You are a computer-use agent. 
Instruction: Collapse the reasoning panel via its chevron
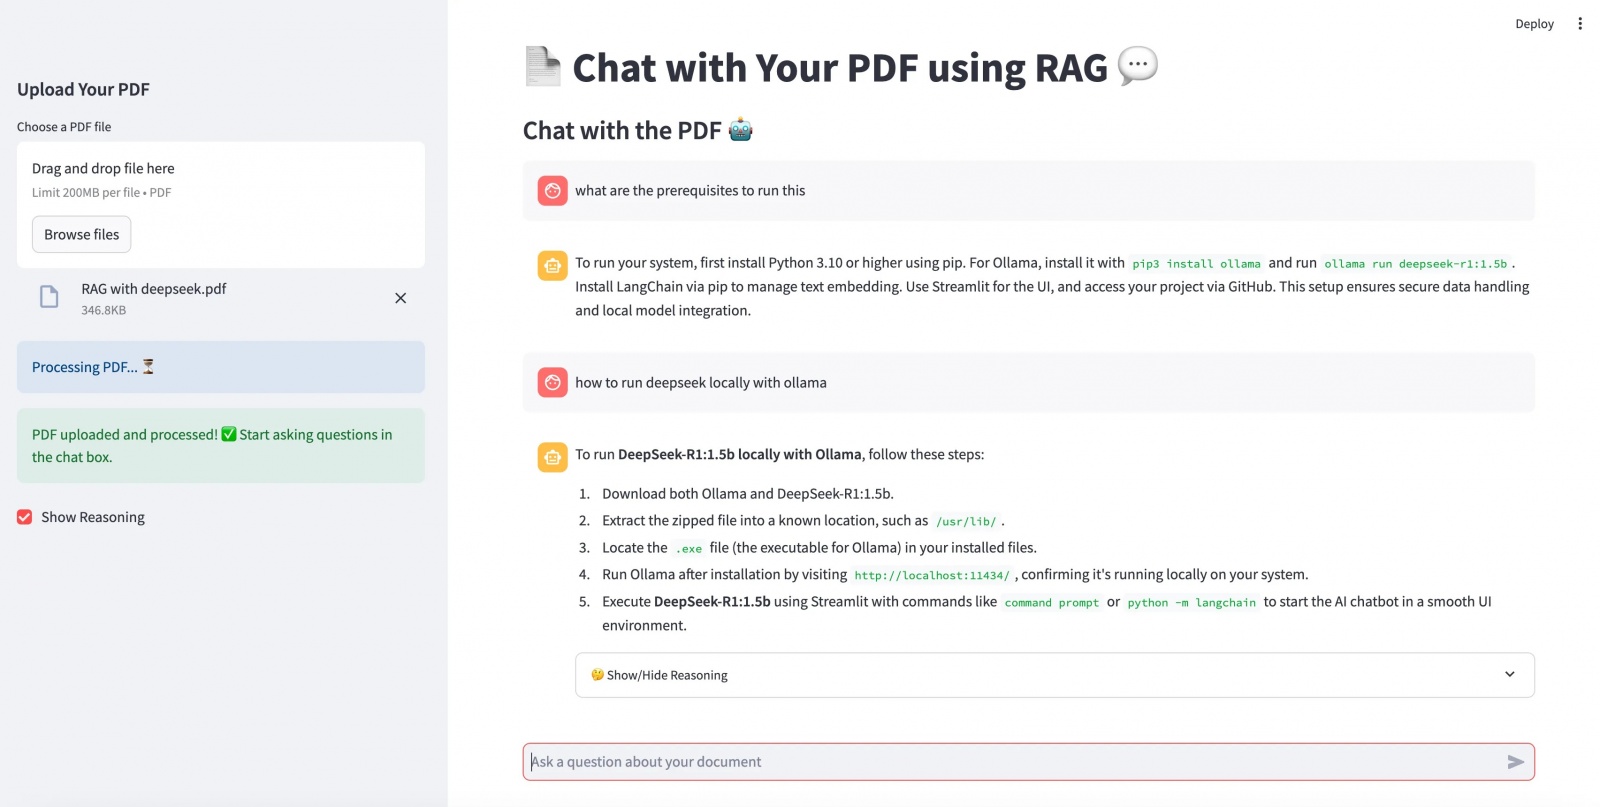coord(1510,674)
